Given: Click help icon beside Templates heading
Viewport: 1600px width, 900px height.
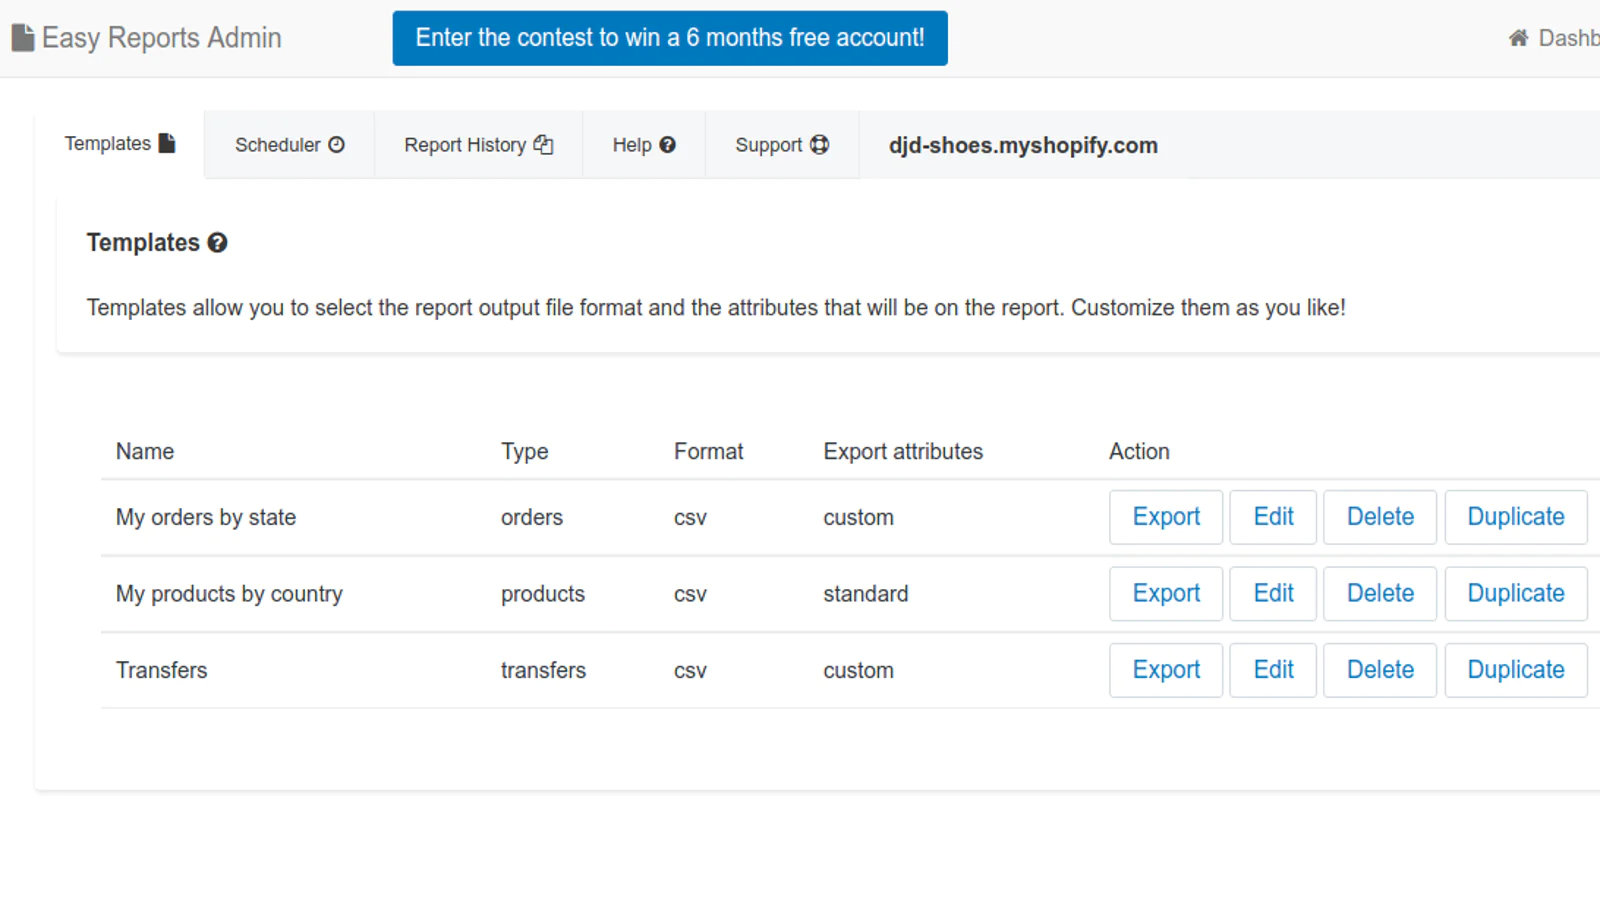Looking at the screenshot, I should click(217, 243).
